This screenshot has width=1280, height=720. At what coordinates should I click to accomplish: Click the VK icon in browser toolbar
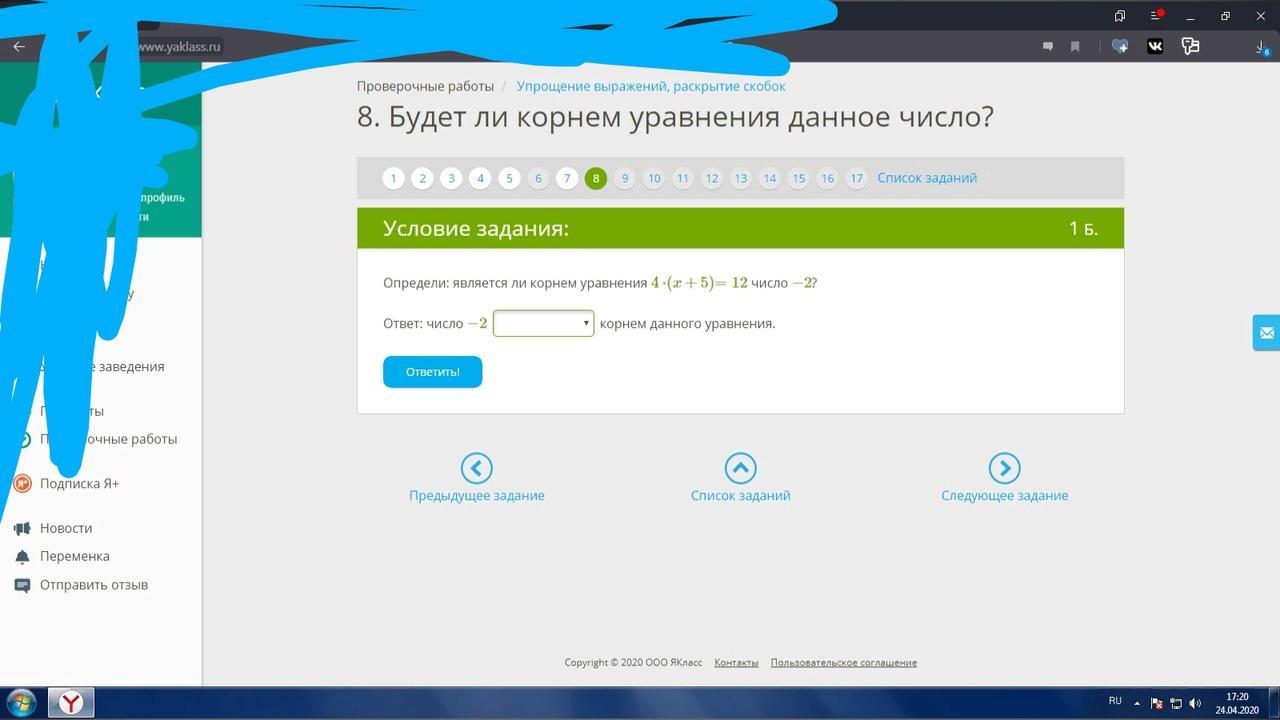tap(1155, 46)
